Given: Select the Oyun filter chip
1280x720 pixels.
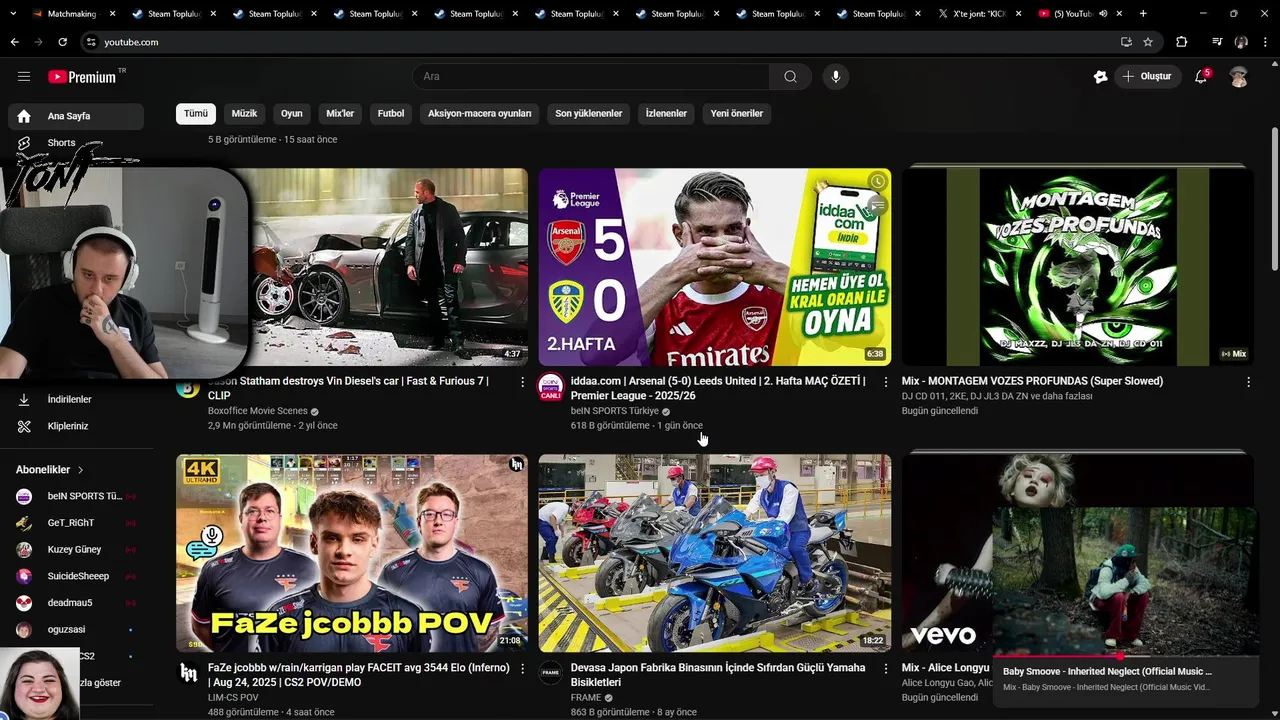Looking at the screenshot, I should click(x=292, y=113).
